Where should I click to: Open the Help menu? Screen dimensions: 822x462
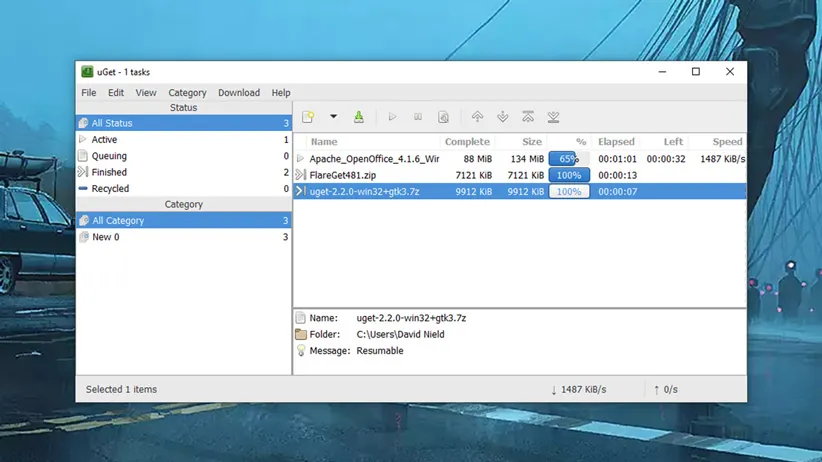[x=281, y=93]
